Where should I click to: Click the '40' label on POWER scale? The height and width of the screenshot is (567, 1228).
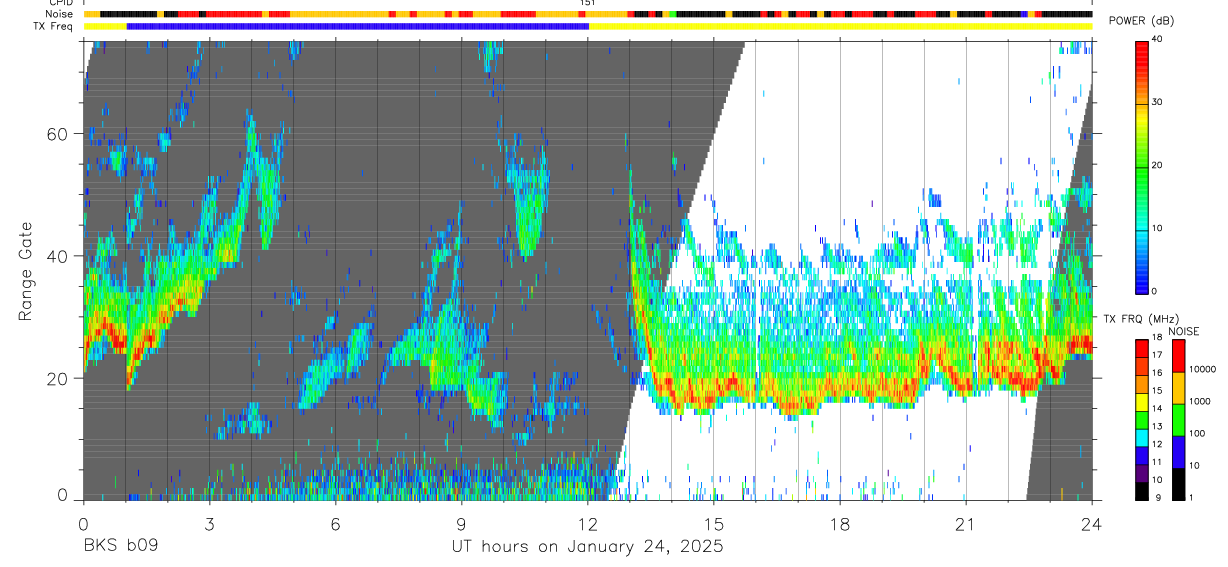coord(1157,39)
